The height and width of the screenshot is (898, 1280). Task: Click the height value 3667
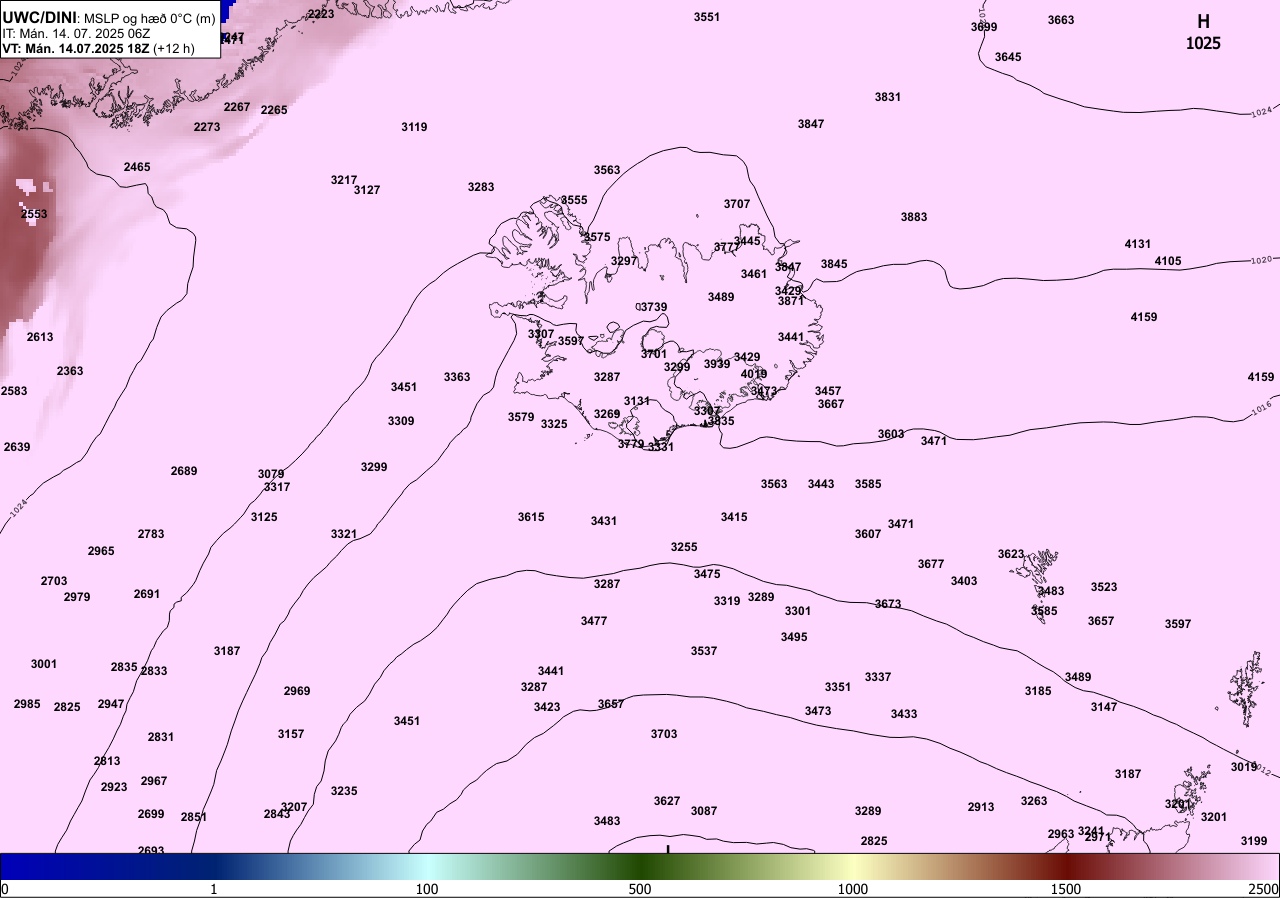831,404
